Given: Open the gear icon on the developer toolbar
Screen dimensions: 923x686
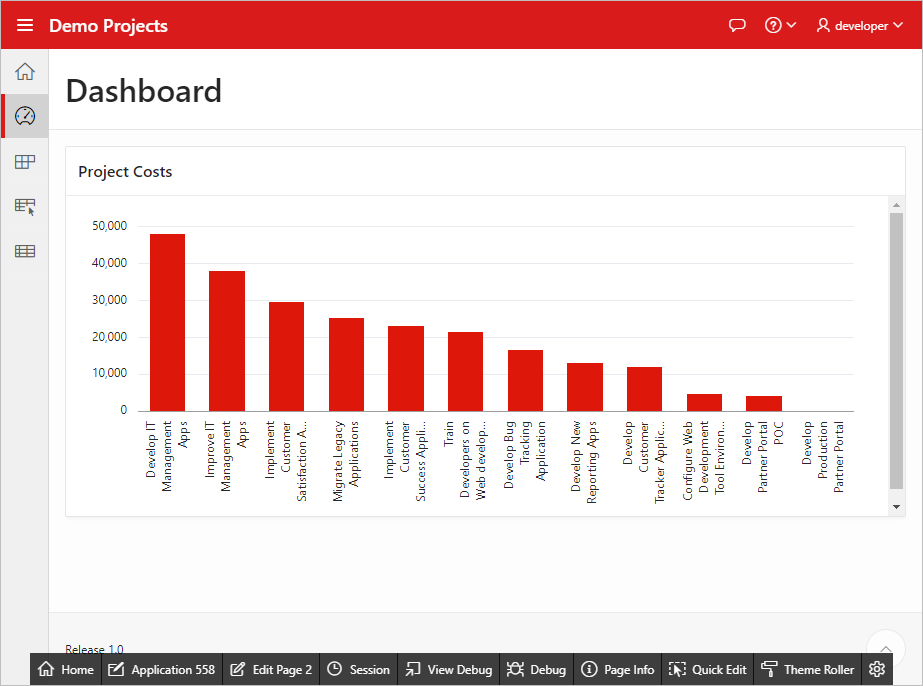Looking at the screenshot, I should click(x=877, y=670).
